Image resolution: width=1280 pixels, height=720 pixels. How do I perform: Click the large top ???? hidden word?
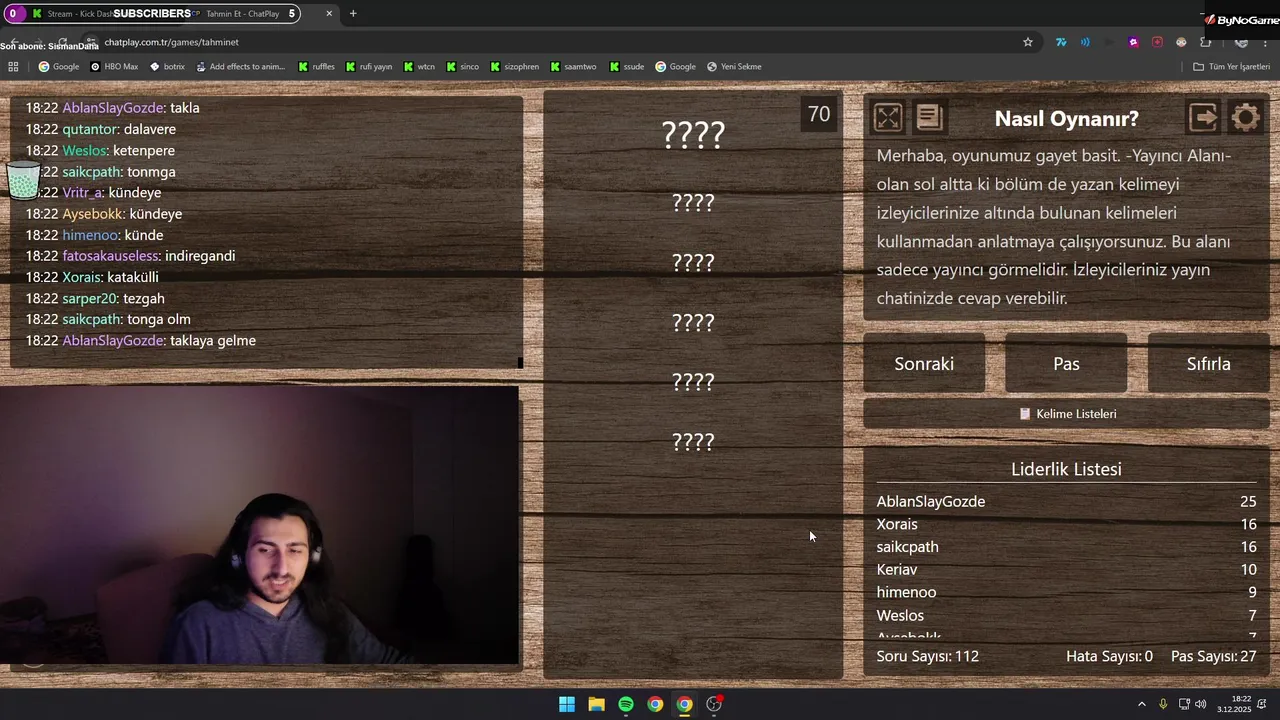[693, 135]
